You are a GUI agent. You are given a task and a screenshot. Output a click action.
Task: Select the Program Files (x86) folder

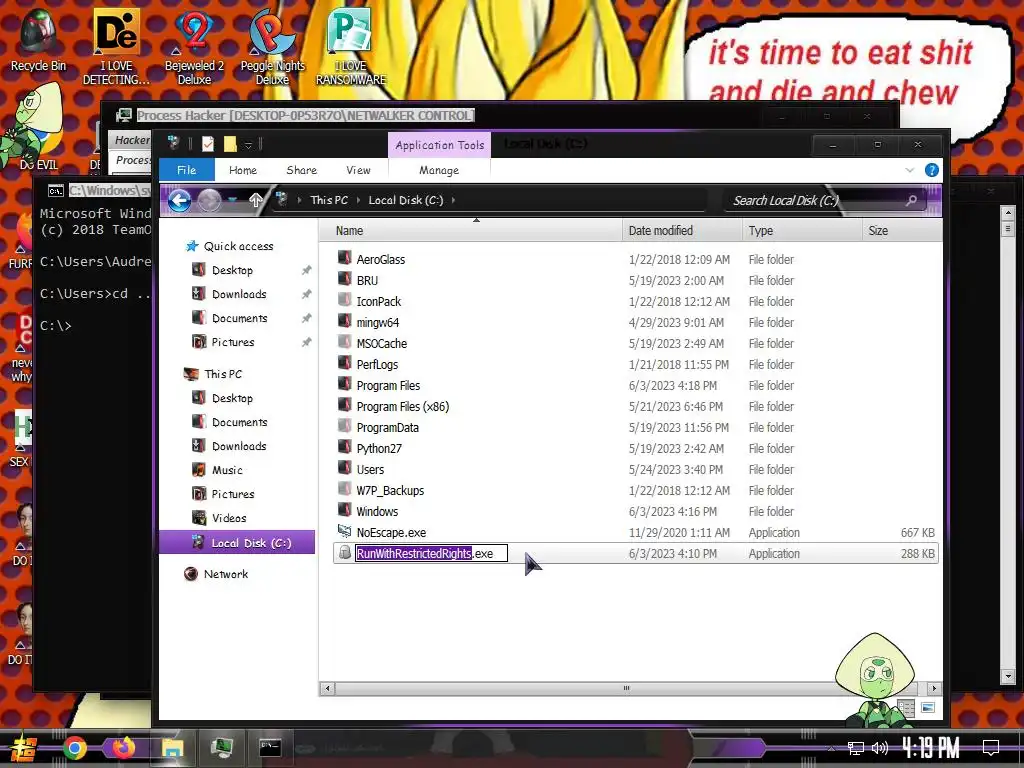pyautogui.click(x=402, y=406)
